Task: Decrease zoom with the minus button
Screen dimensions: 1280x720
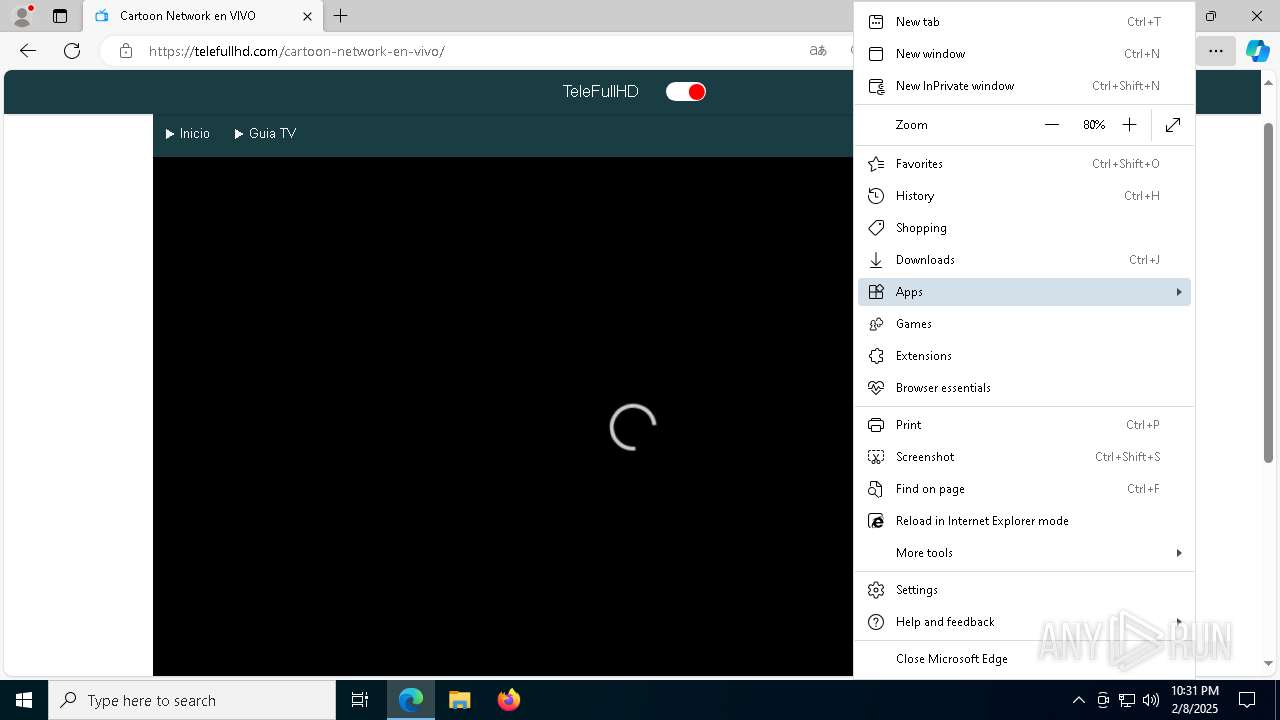Action: pos(1051,125)
